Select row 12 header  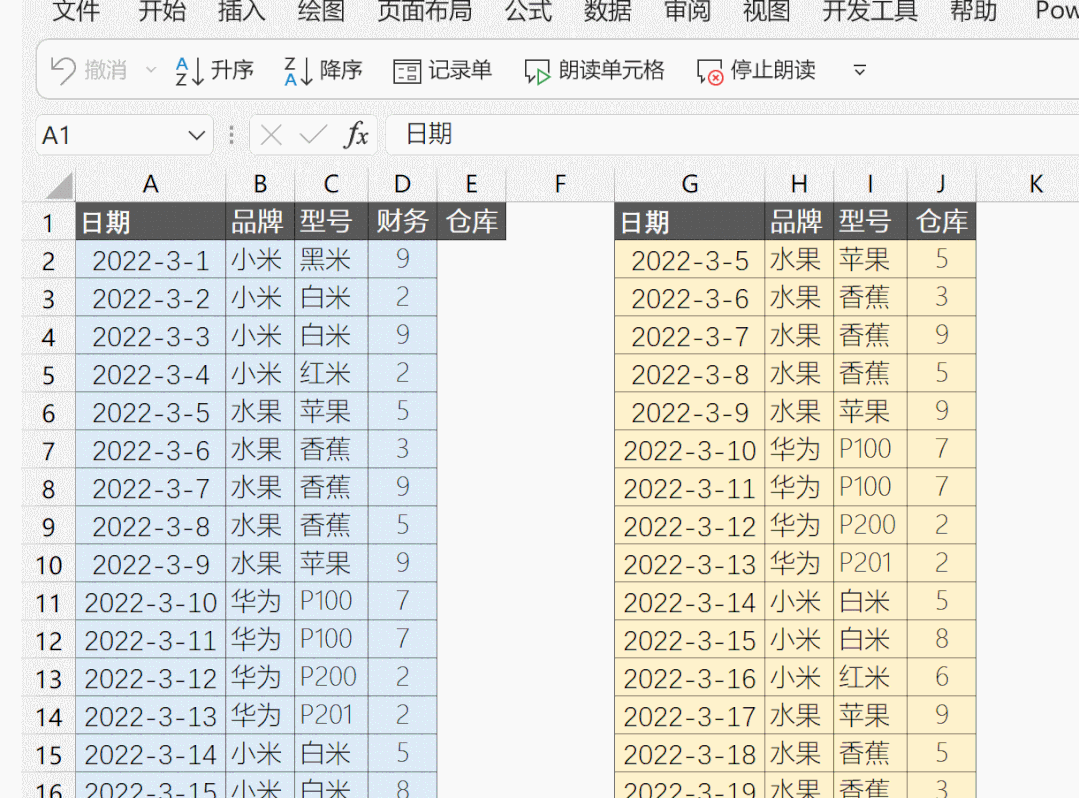pos(48,640)
